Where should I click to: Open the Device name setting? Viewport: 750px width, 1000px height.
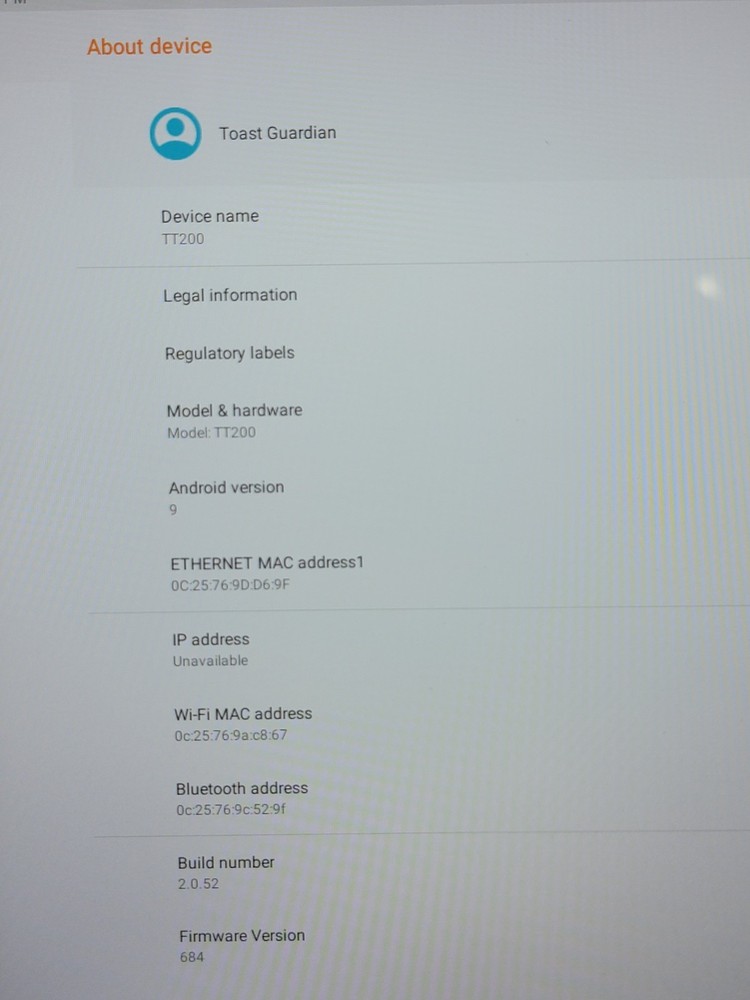click(x=209, y=216)
